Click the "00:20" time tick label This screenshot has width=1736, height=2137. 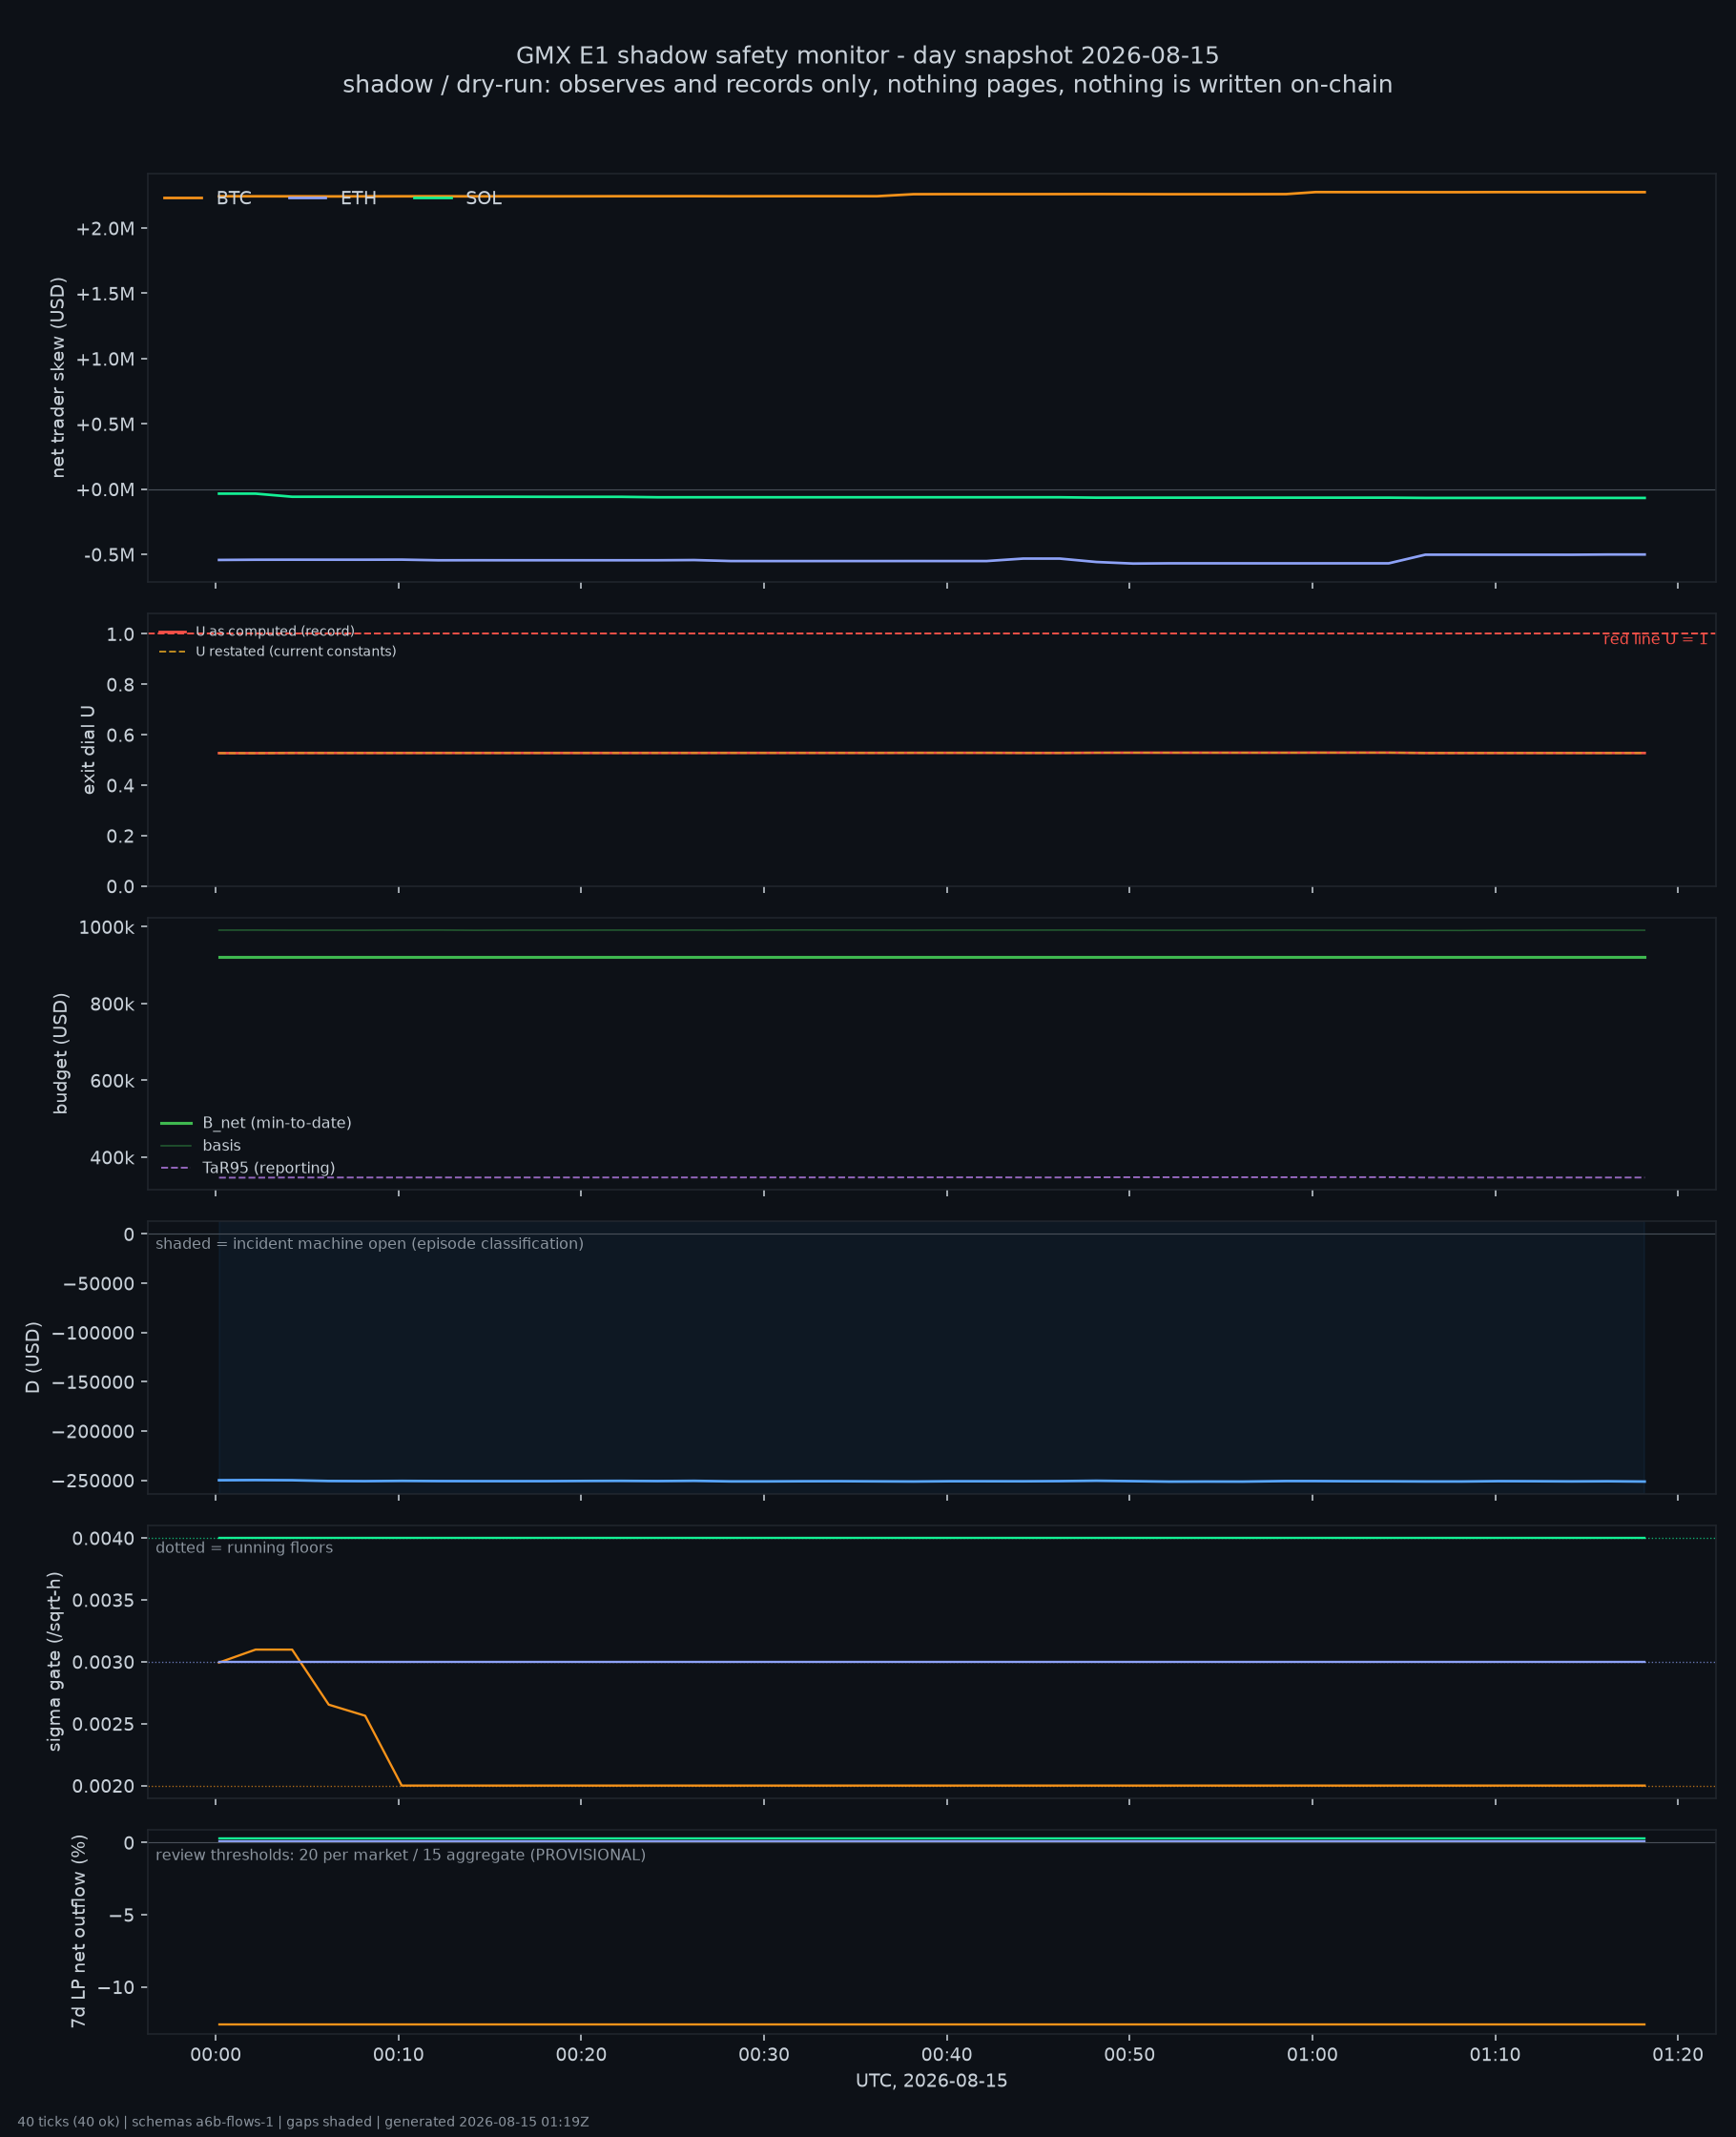(x=581, y=2056)
